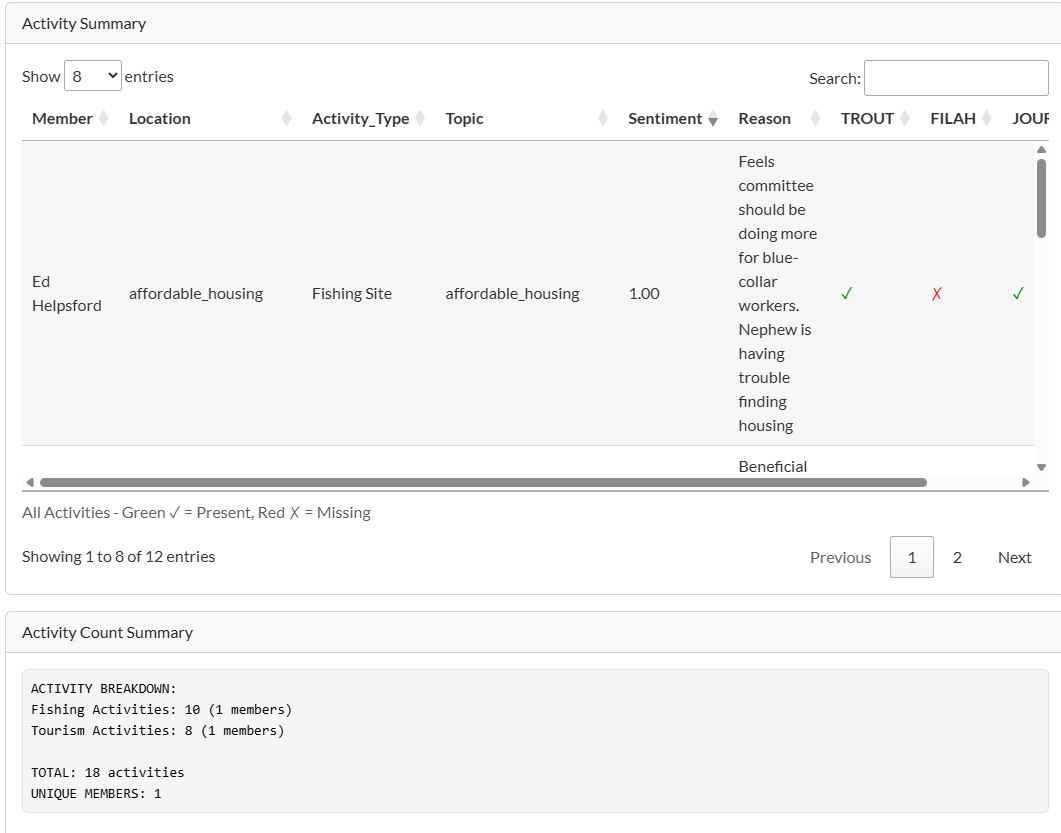Select page 1 pagination button
This screenshot has height=833, width=1061.
coord(911,558)
